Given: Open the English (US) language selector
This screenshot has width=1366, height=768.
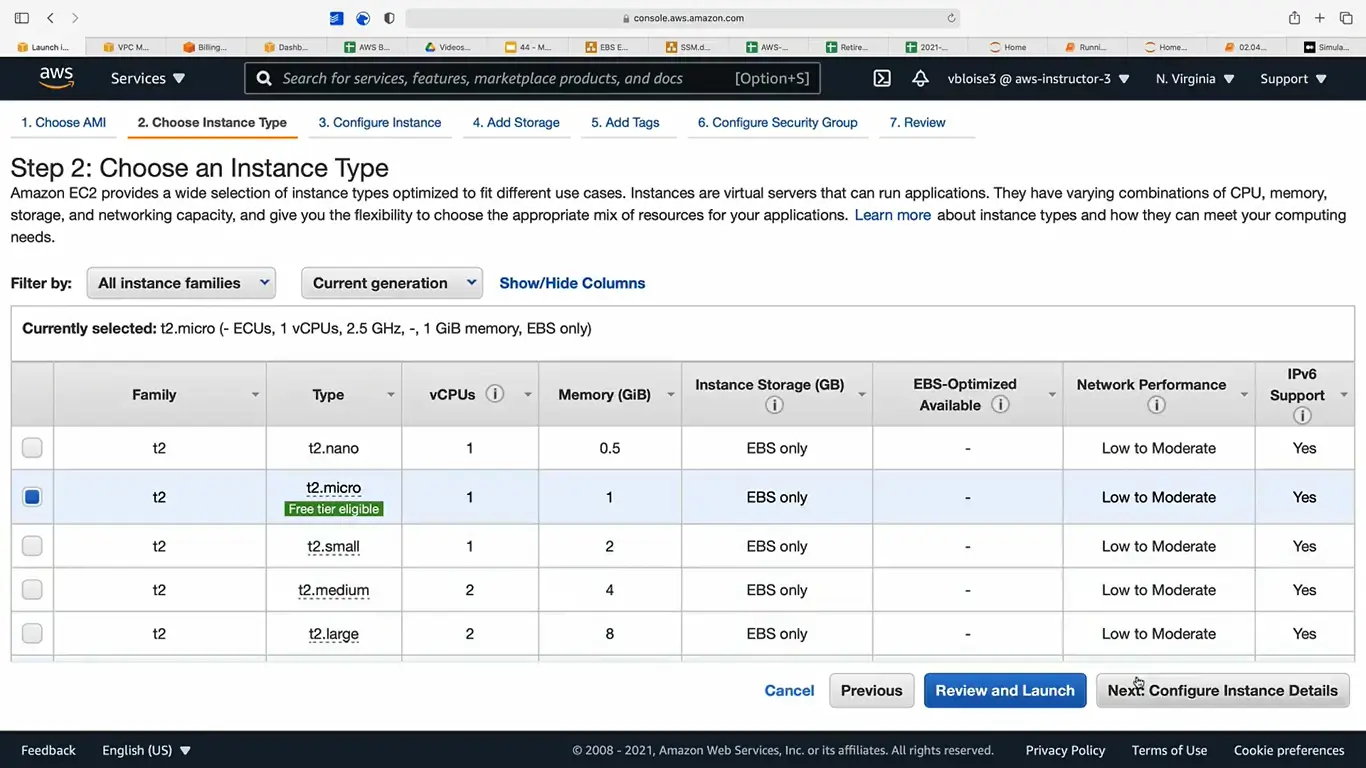Looking at the screenshot, I should pos(146,750).
